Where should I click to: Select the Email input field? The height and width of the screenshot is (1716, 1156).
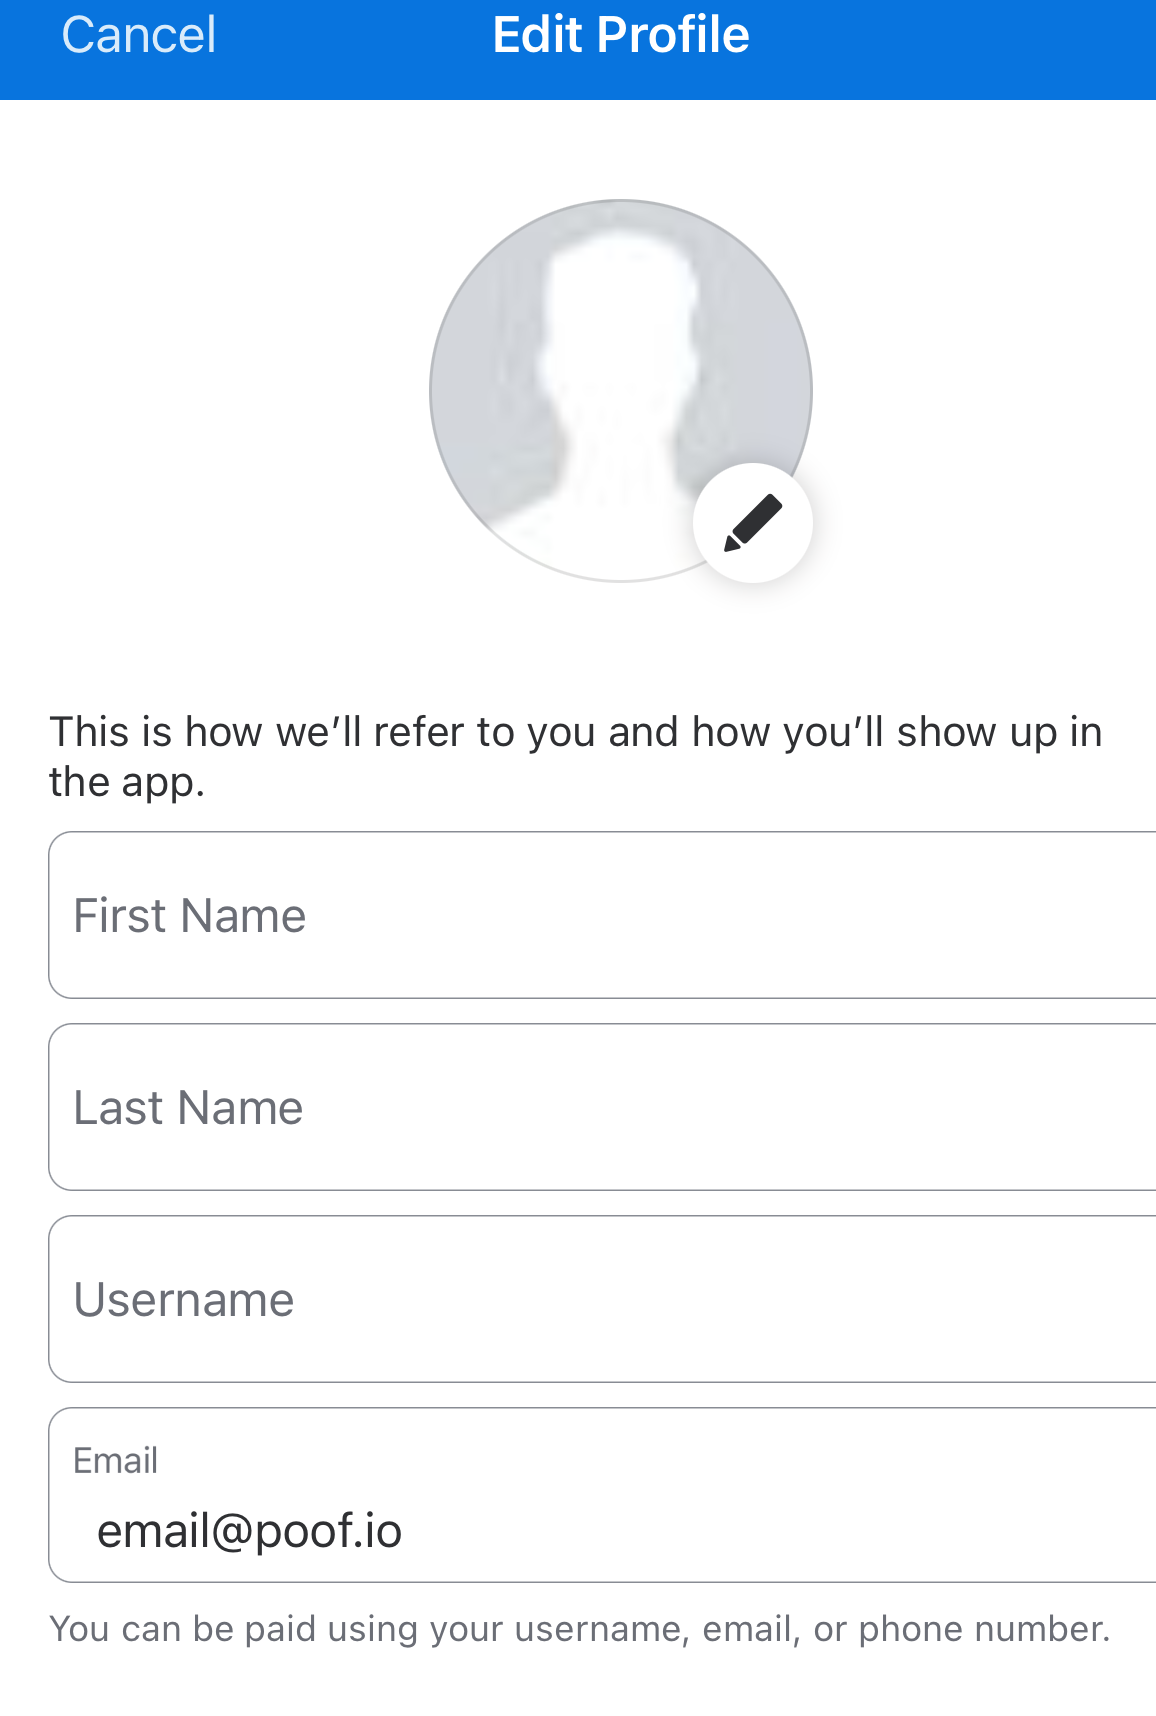click(602, 1495)
